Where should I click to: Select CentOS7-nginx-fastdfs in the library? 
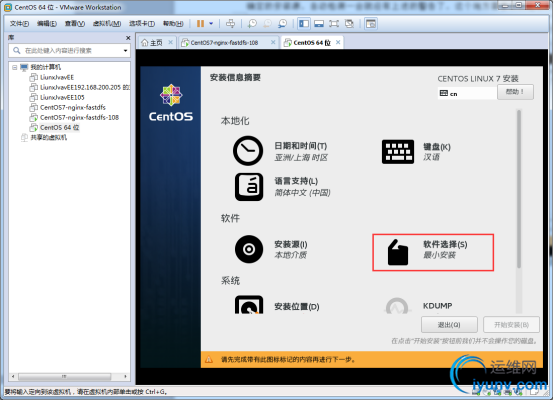[73, 107]
